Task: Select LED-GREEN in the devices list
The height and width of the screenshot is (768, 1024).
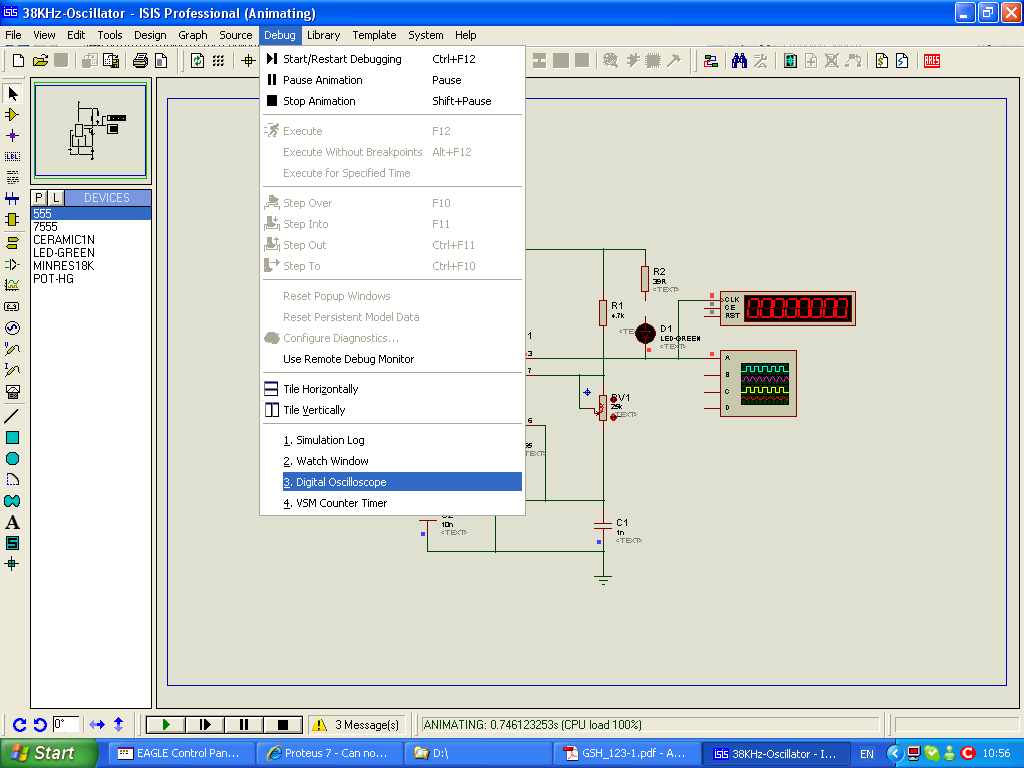Action: [91, 253]
